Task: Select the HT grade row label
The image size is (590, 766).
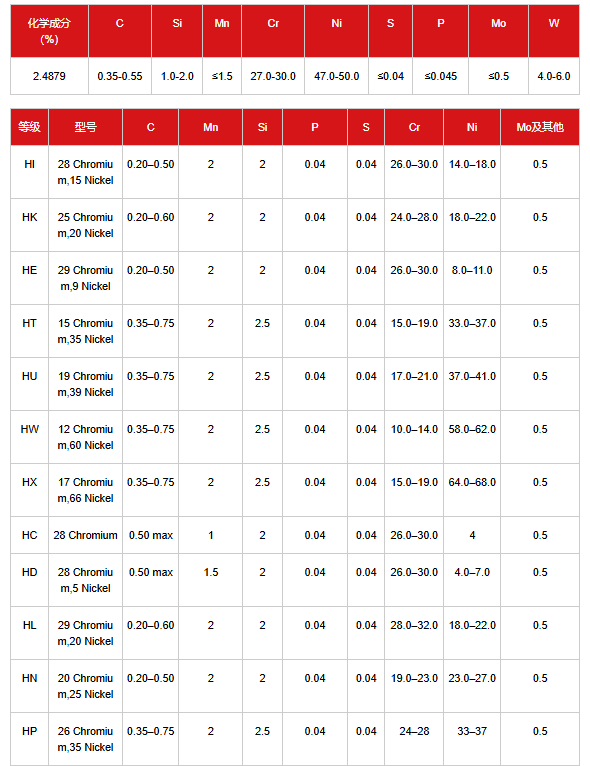Action: [29, 331]
